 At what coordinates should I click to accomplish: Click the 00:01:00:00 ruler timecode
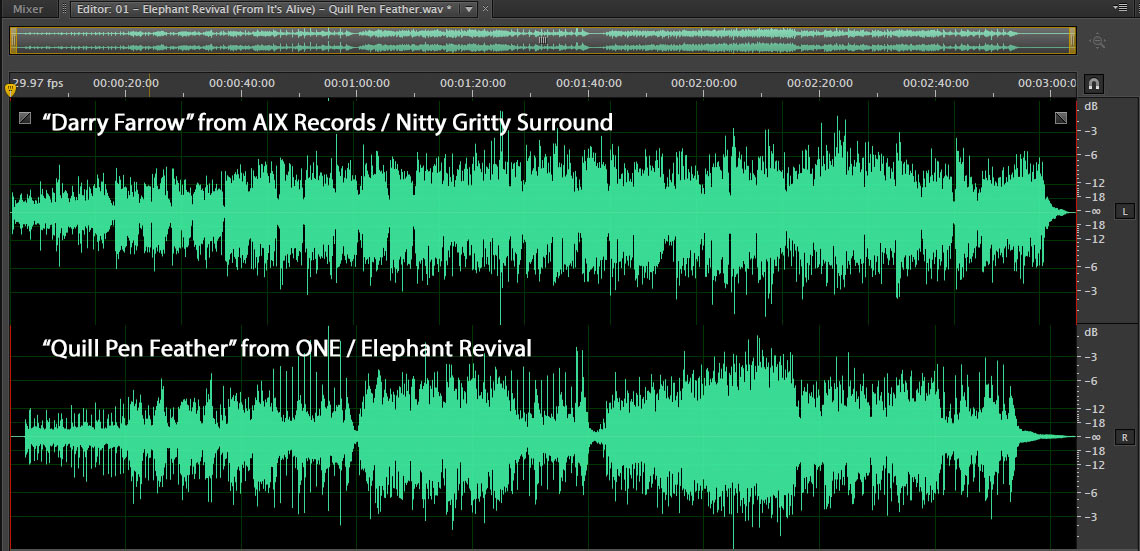pyautogui.click(x=357, y=84)
